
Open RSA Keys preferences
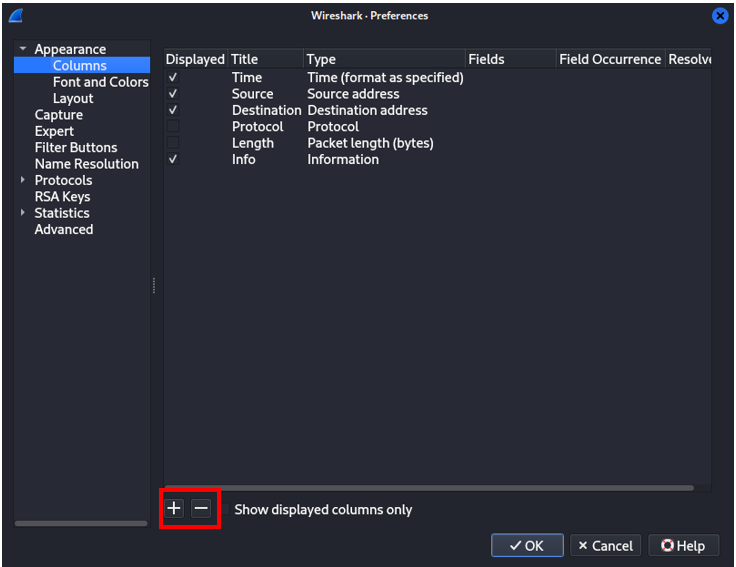[x=62, y=197]
